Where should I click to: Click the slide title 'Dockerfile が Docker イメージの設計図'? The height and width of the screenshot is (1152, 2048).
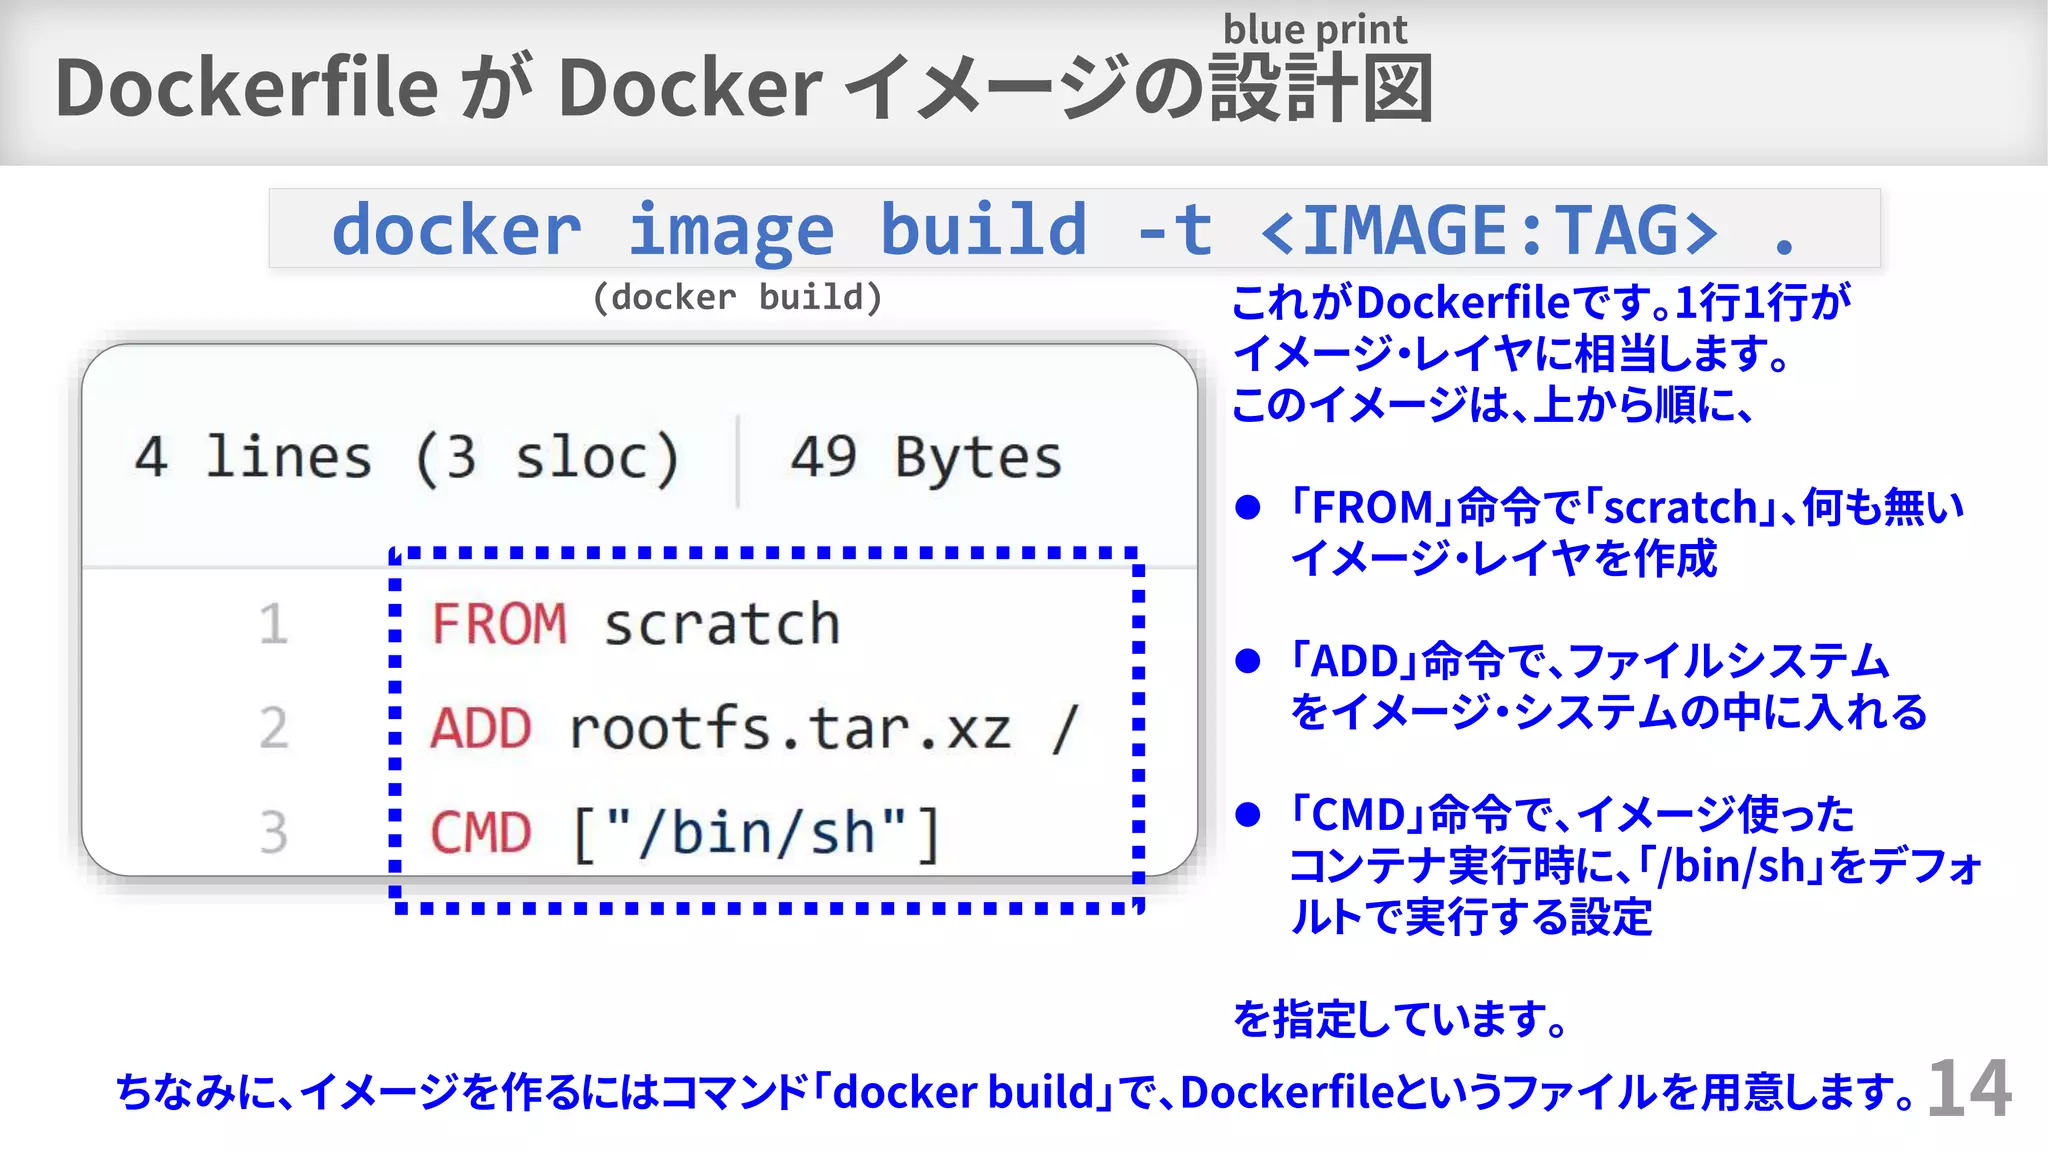point(745,87)
